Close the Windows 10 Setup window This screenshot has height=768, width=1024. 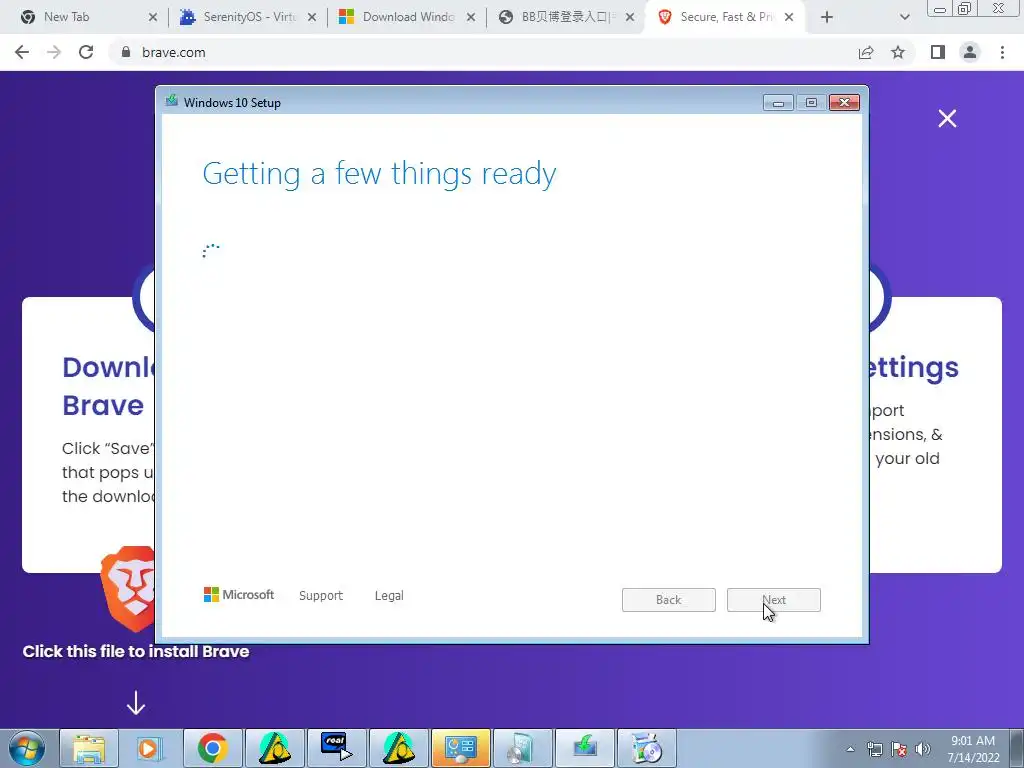click(844, 103)
